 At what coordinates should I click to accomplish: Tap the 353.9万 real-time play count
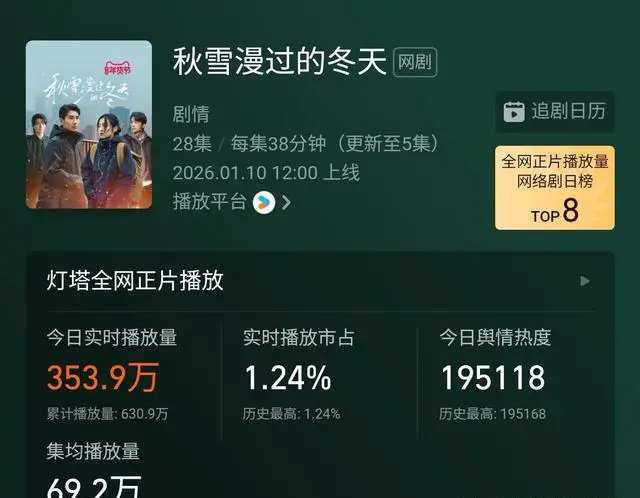(x=102, y=378)
